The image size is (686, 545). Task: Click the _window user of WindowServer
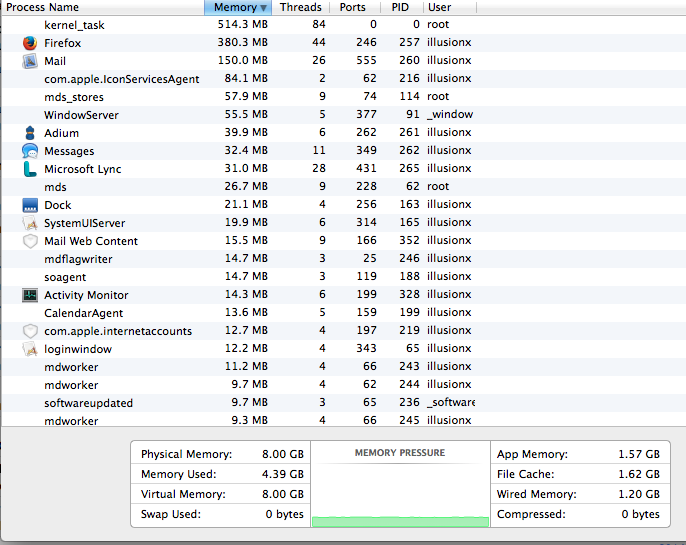450,115
